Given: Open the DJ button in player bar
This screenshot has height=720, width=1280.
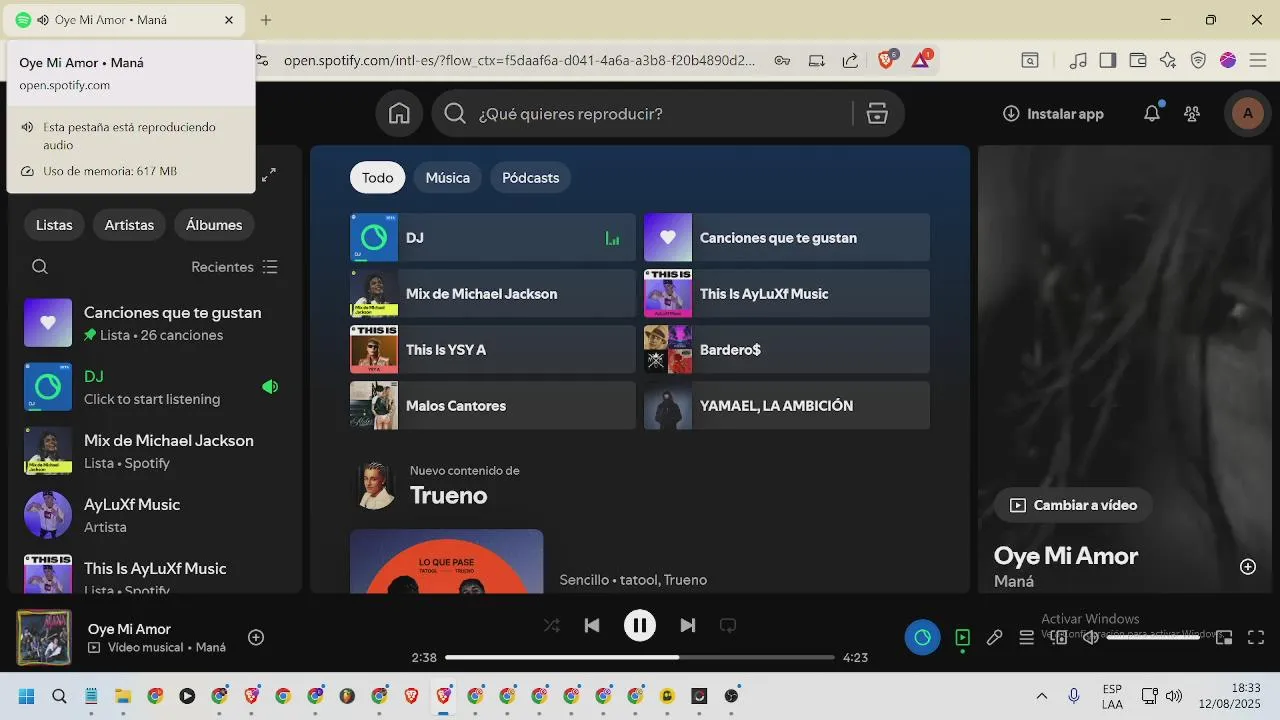Looking at the screenshot, I should tap(922, 637).
